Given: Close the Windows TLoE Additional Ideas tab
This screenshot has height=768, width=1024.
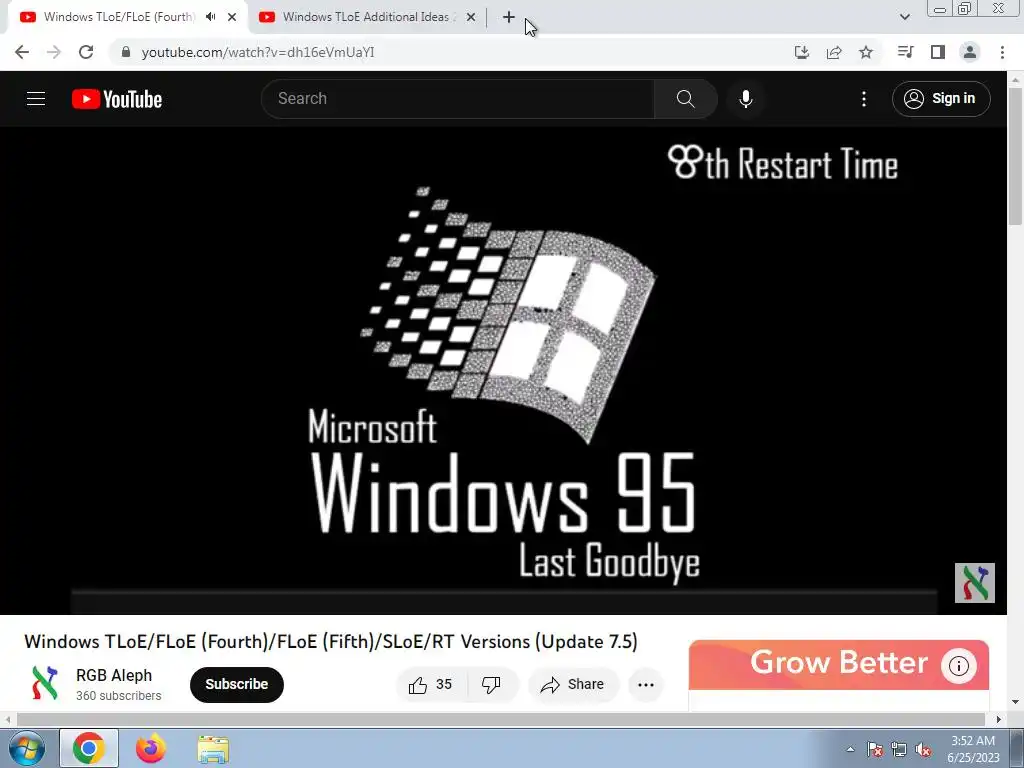Looking at the screenshot, I should [470, 18].
